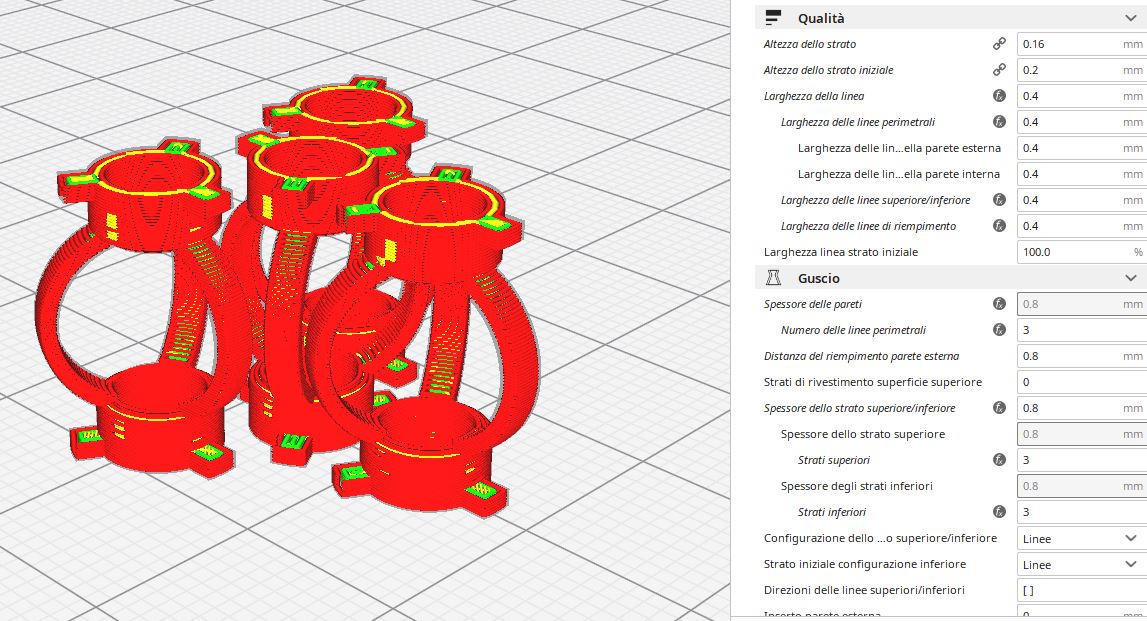
Task: Click Spessore degli strati inferiori value field
Action: 1082,486
